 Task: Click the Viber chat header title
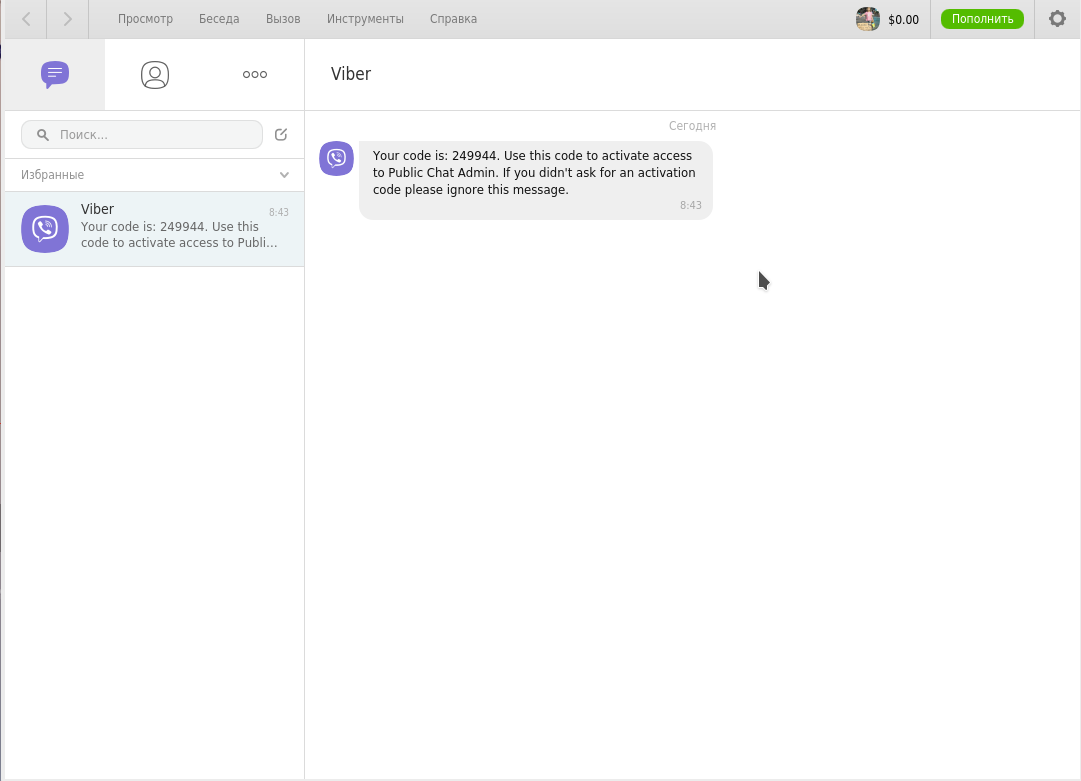[351, 74]
